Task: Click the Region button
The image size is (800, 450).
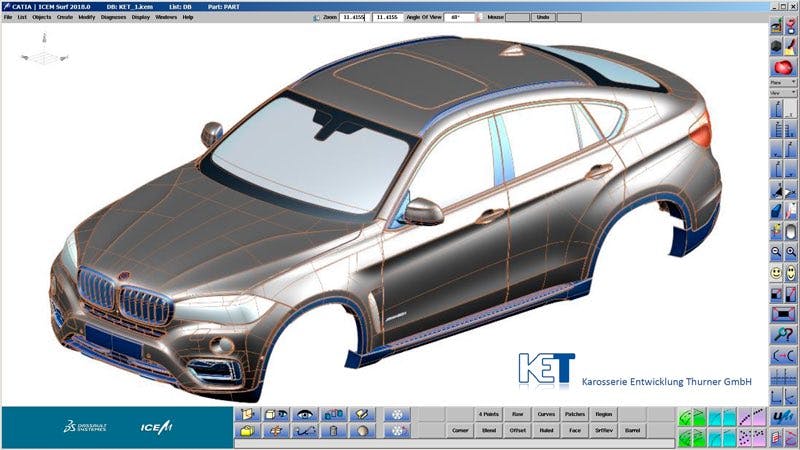Action: pyautogui.click(x=604, y=414)
